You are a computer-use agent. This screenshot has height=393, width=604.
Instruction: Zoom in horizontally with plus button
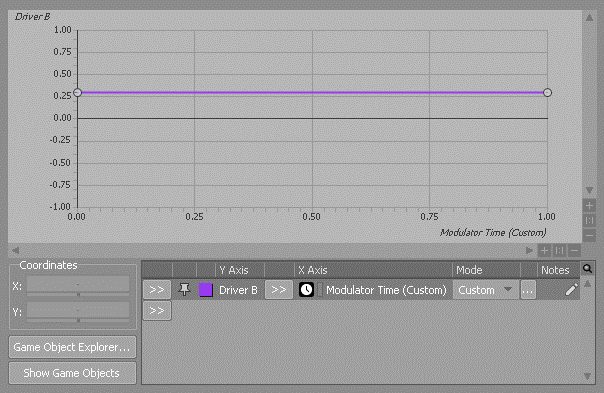click(544, 251)
